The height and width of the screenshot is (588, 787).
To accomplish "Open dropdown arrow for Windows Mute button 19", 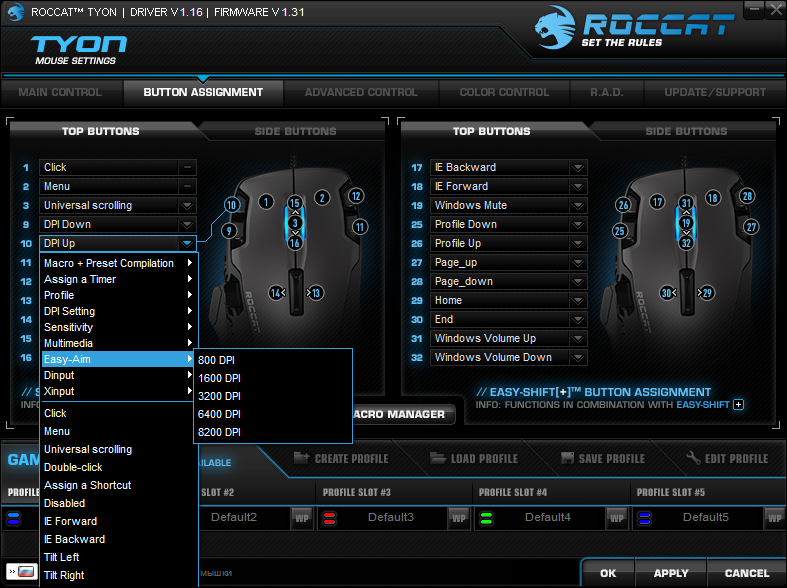I will (578, 206).
